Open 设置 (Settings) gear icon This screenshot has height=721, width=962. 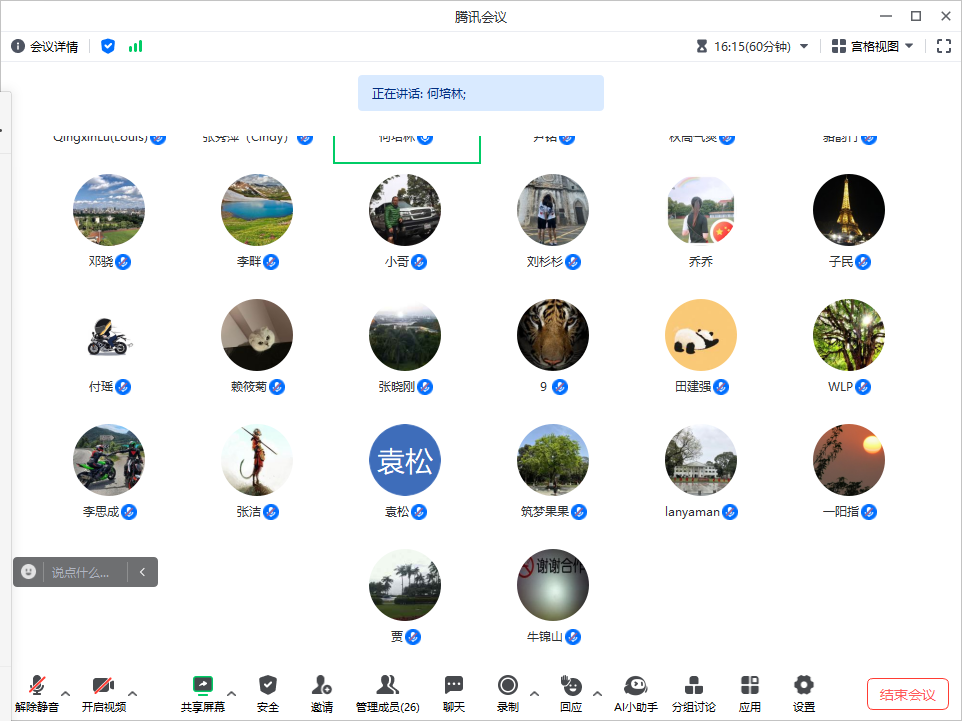tap(804, 692)
